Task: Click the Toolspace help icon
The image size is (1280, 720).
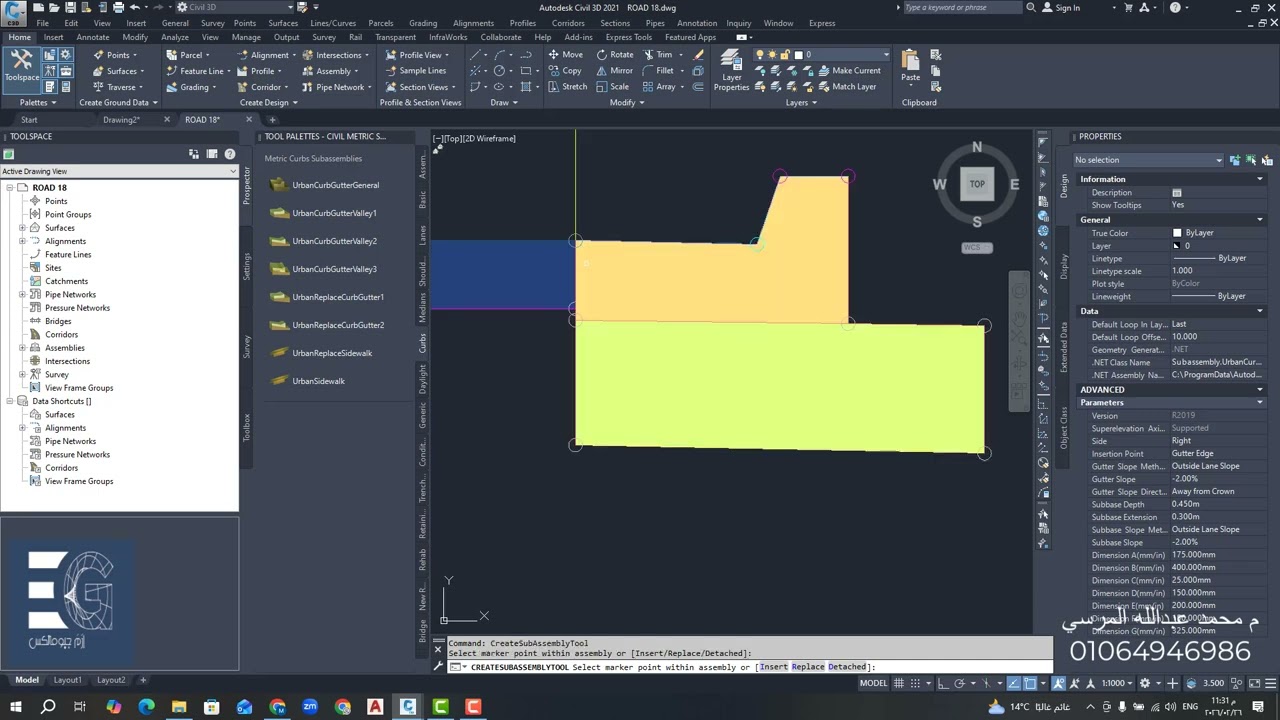Action: coord(230,154)
